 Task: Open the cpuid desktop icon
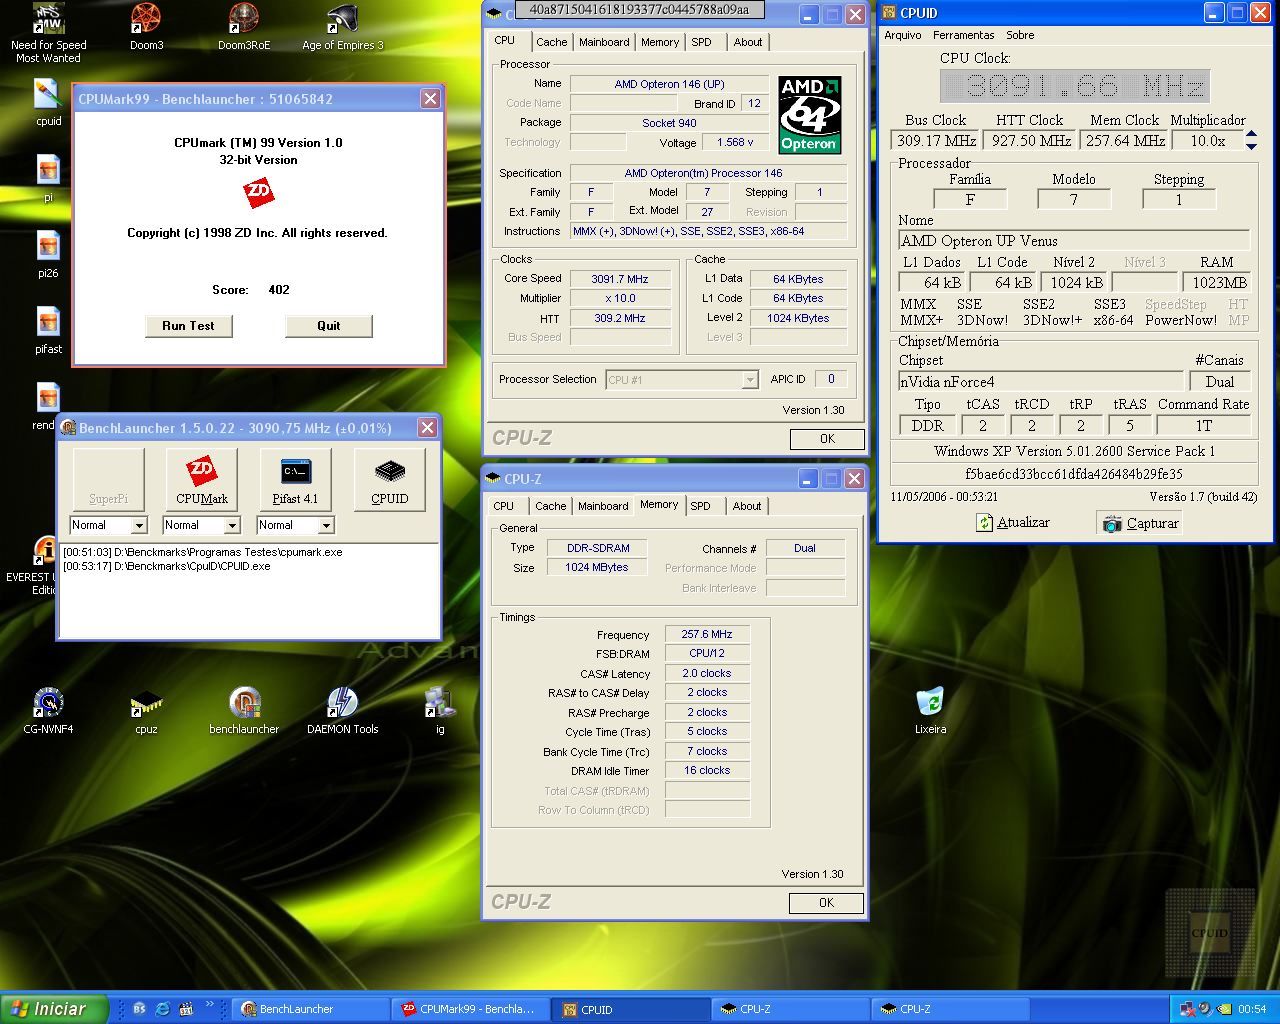(x=48, y=103)
